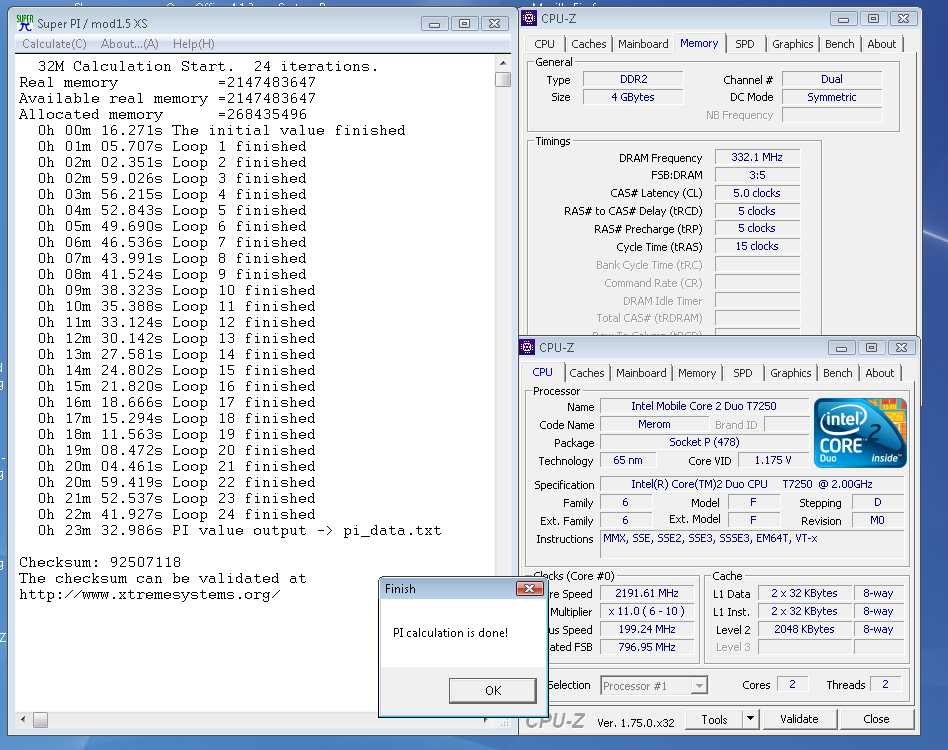Maximize the upper CPU-Z Memory window
This screenshot has height=750, width=948.
point(874,19)
